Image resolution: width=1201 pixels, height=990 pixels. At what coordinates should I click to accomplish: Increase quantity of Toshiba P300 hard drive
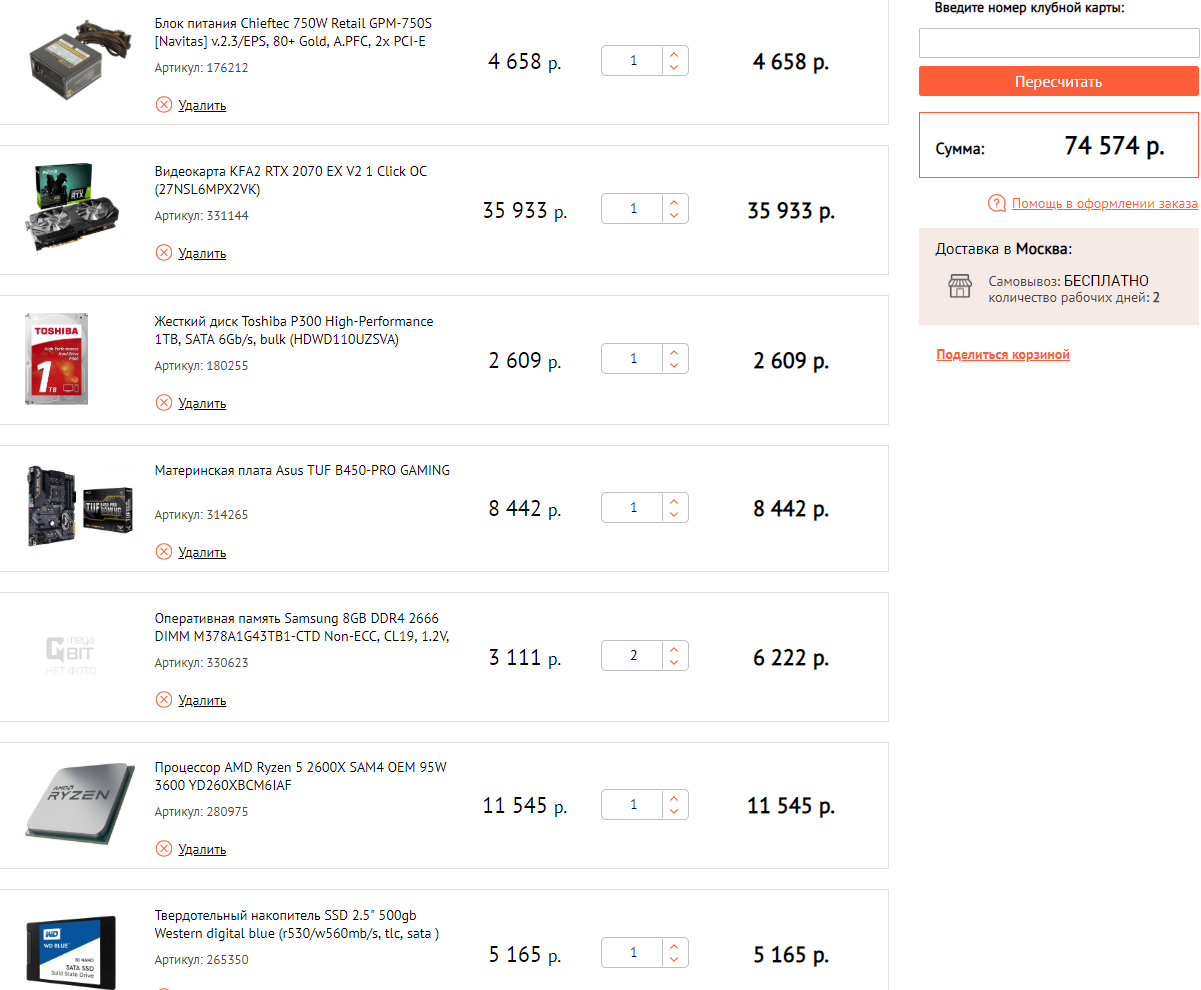pos(674,351)
